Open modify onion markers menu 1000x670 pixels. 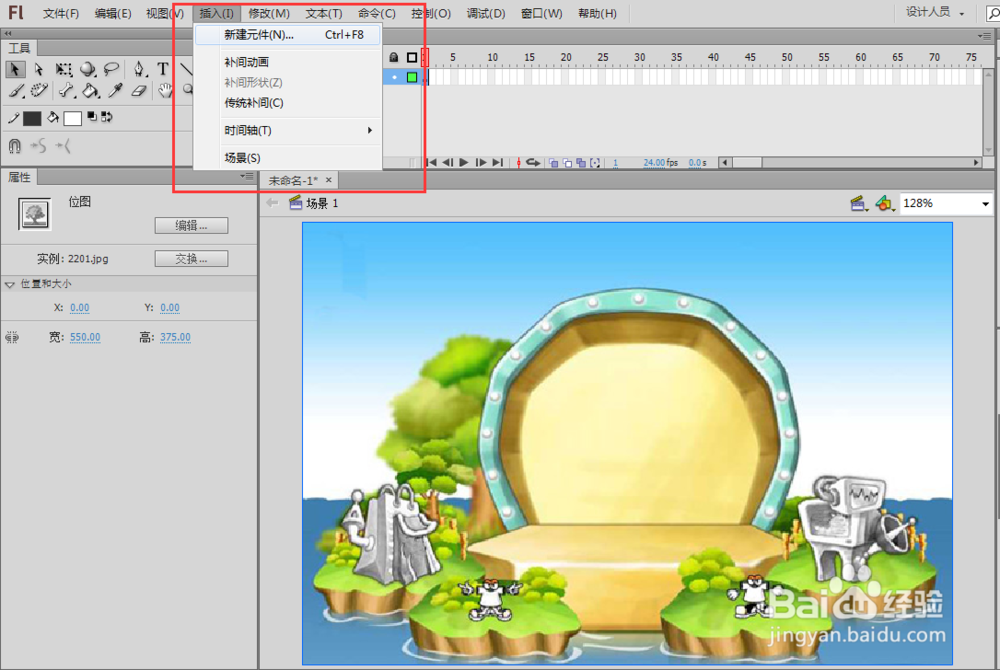[595, 163]
